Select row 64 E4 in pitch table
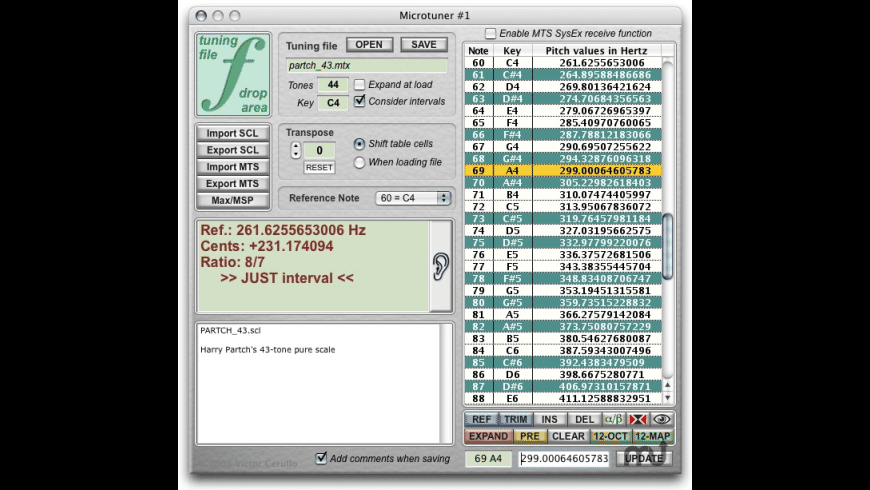 (563, 111)
